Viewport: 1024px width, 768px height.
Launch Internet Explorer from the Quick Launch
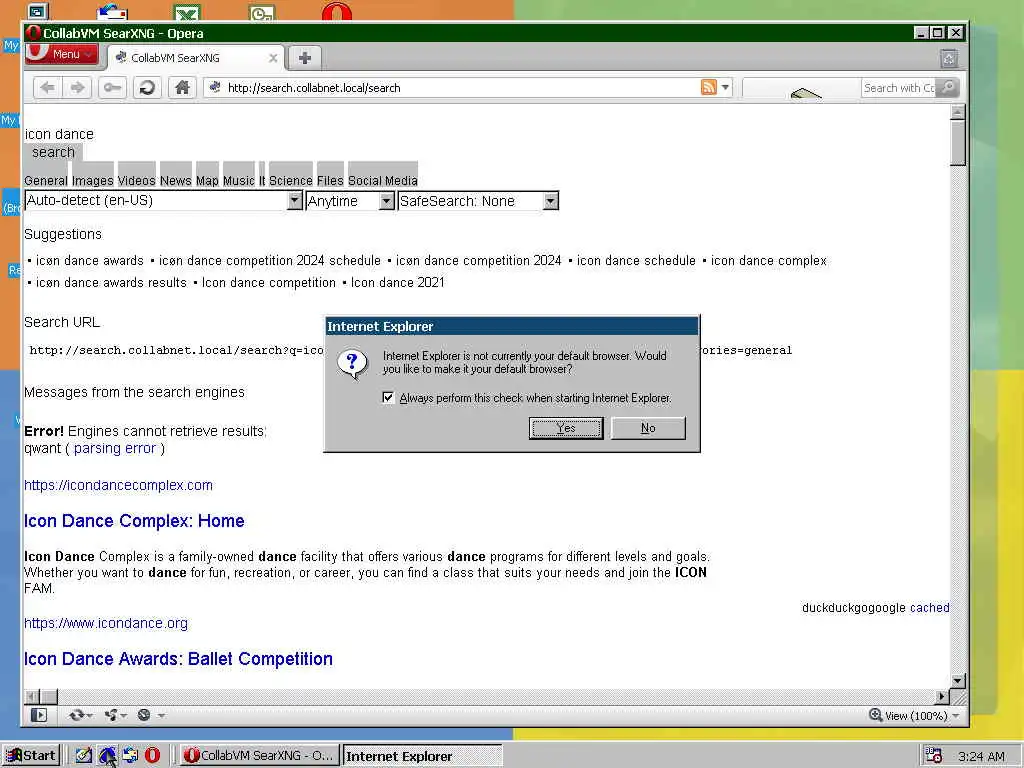coord(107,756)
